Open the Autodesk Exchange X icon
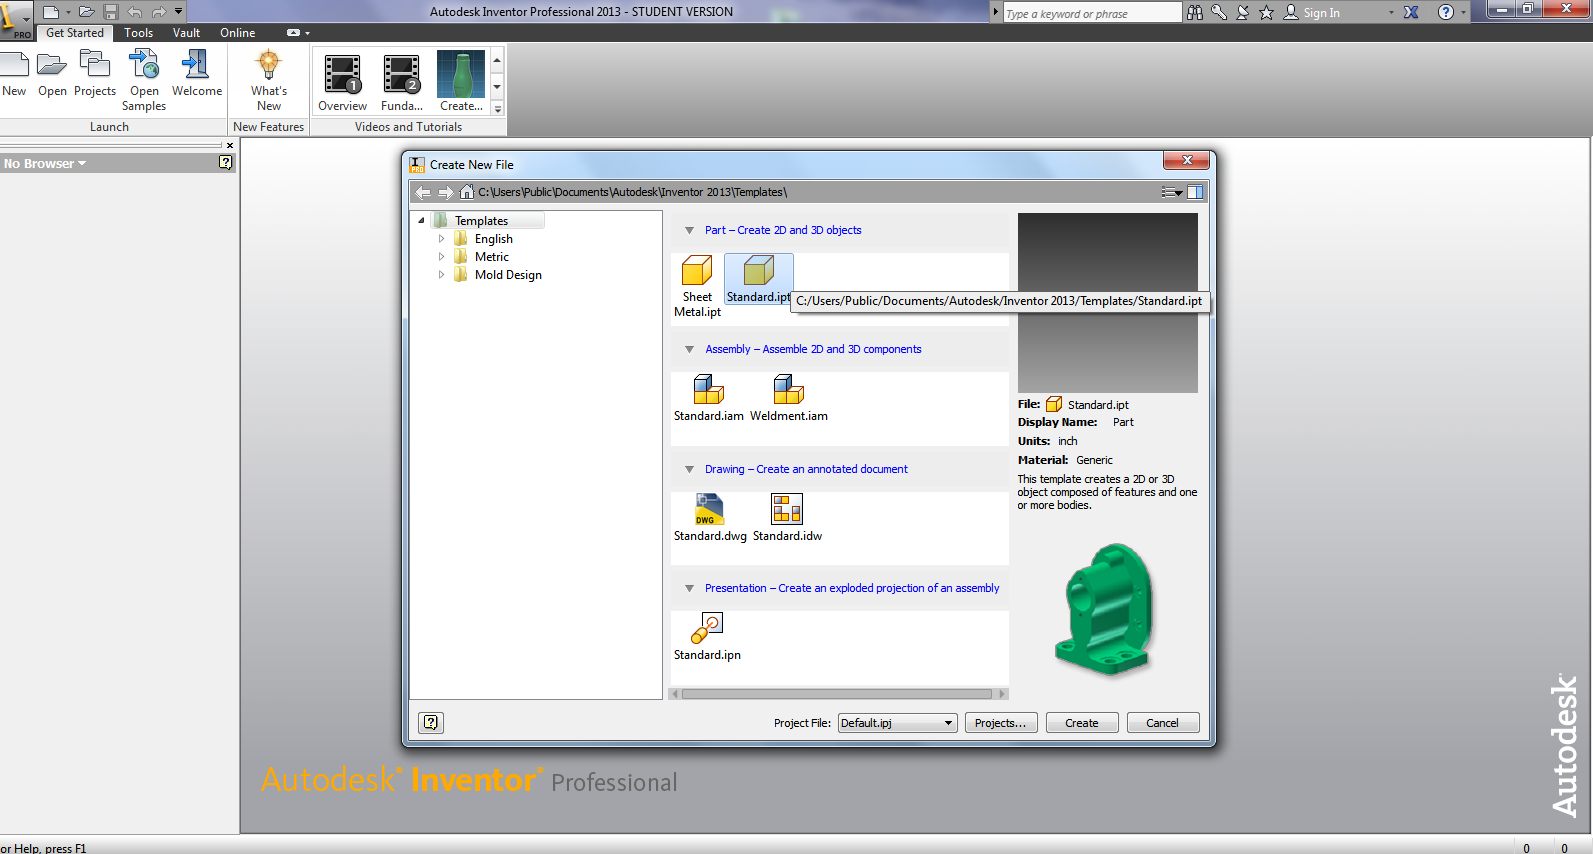The height and width of the screenshot is (854, 1593). (x=1411, y=12)
